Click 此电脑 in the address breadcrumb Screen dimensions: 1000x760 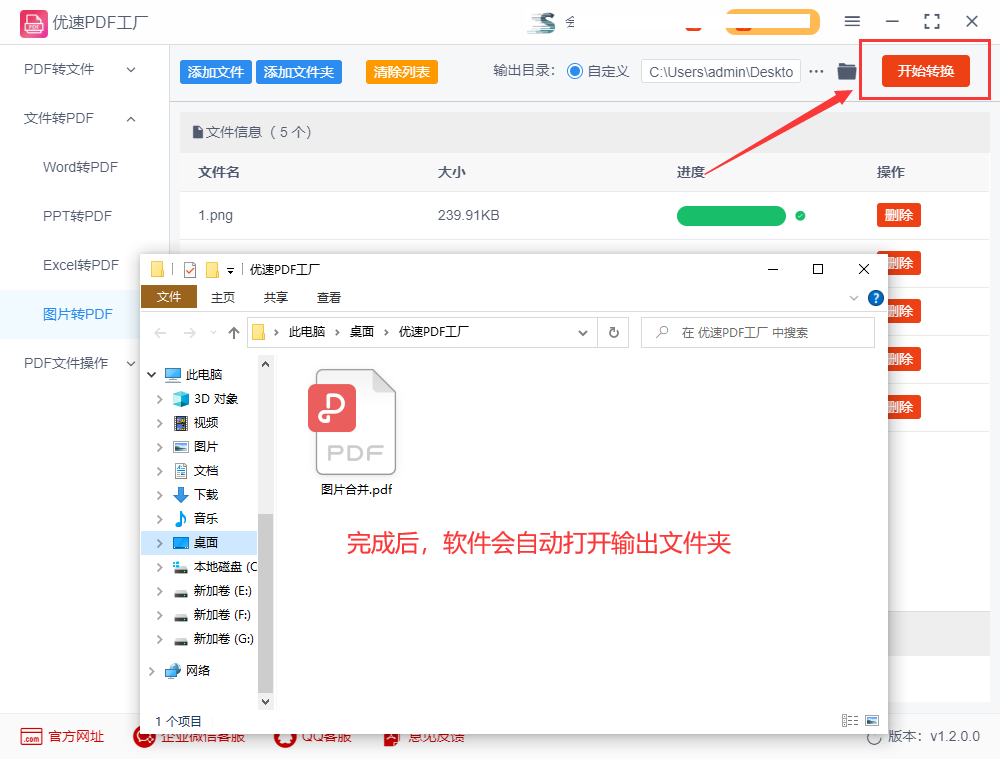click(x=307, y=332)
